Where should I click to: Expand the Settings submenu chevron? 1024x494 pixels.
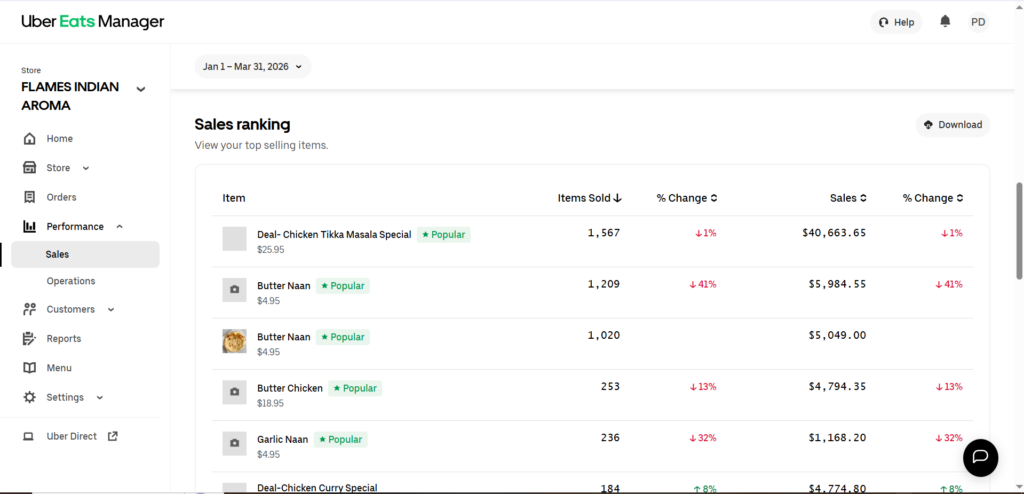point(100,397)
